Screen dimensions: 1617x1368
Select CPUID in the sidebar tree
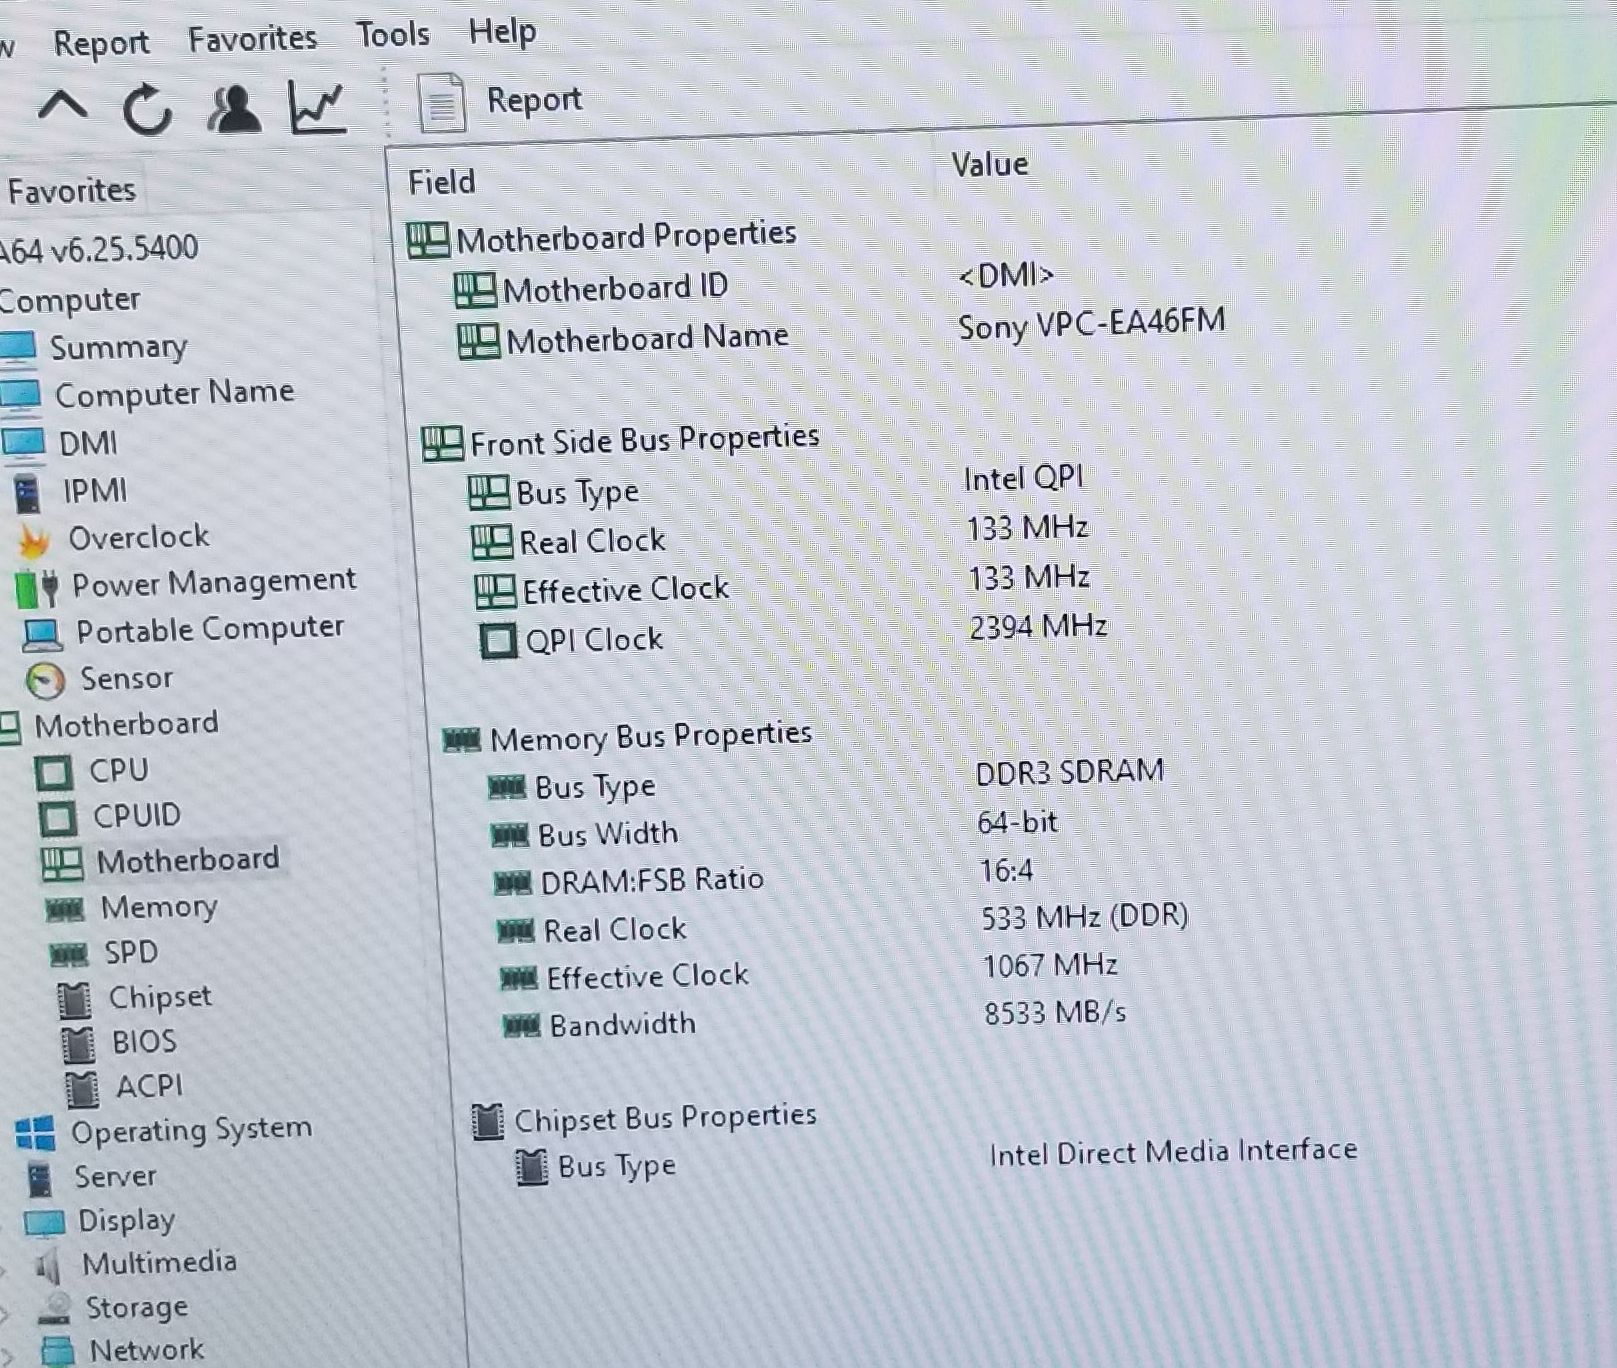pyautogui.click(x=136, y=816)
